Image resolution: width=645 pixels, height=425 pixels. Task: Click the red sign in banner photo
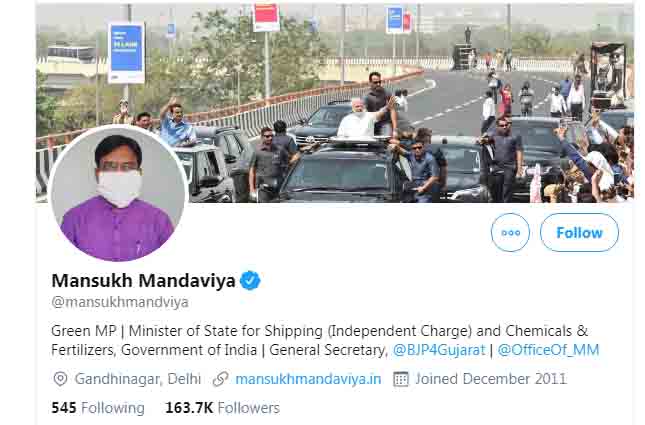[266, 17]
